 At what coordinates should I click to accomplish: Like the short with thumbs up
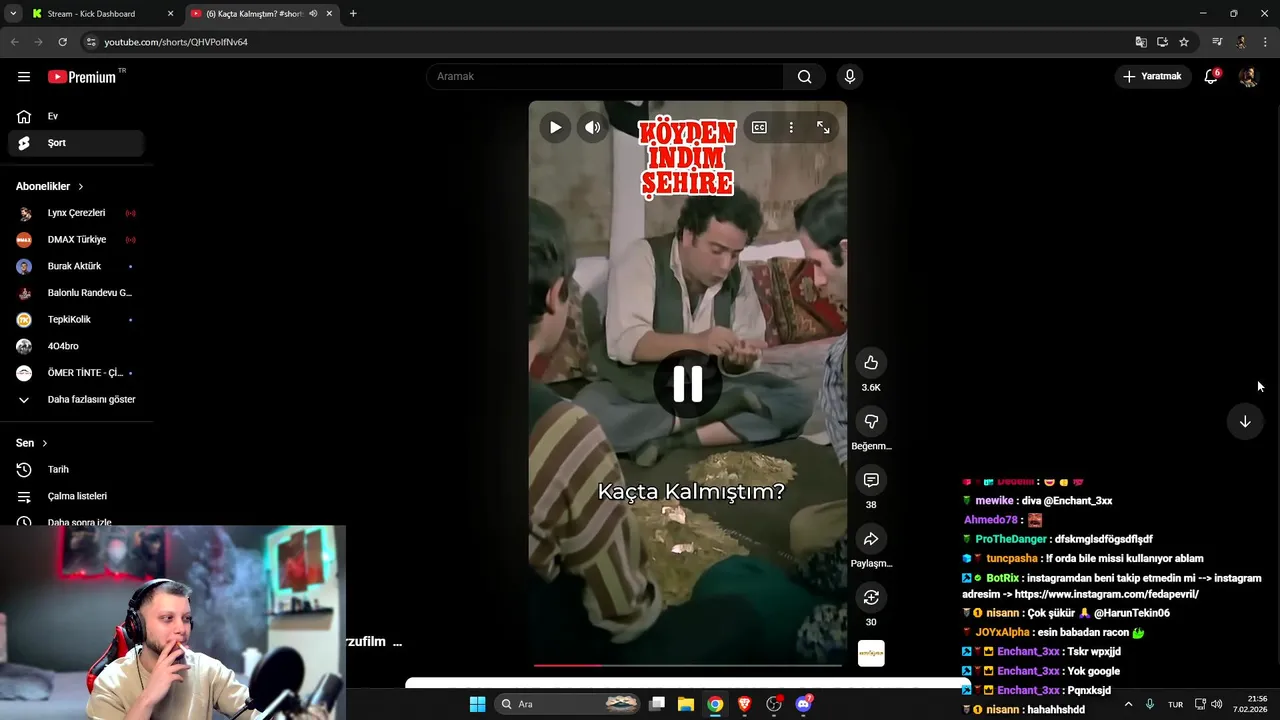(871, 363)
